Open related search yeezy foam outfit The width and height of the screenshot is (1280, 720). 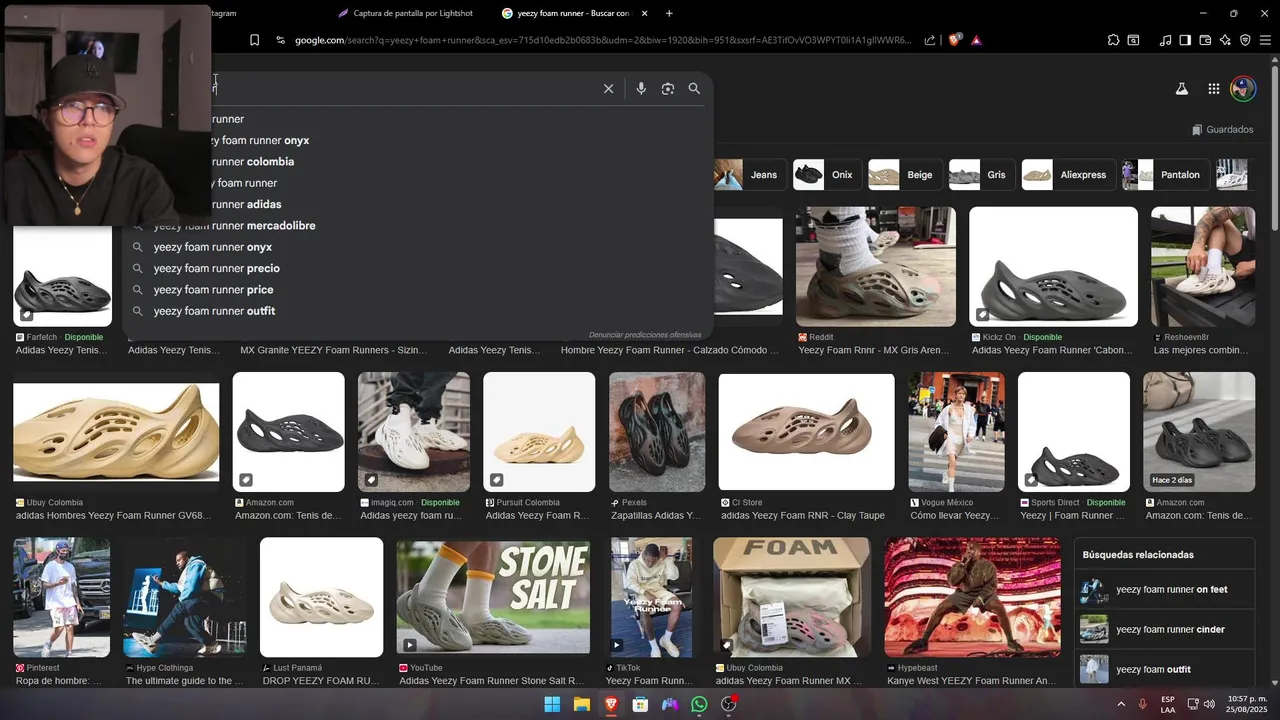[x=1165, y=670]
